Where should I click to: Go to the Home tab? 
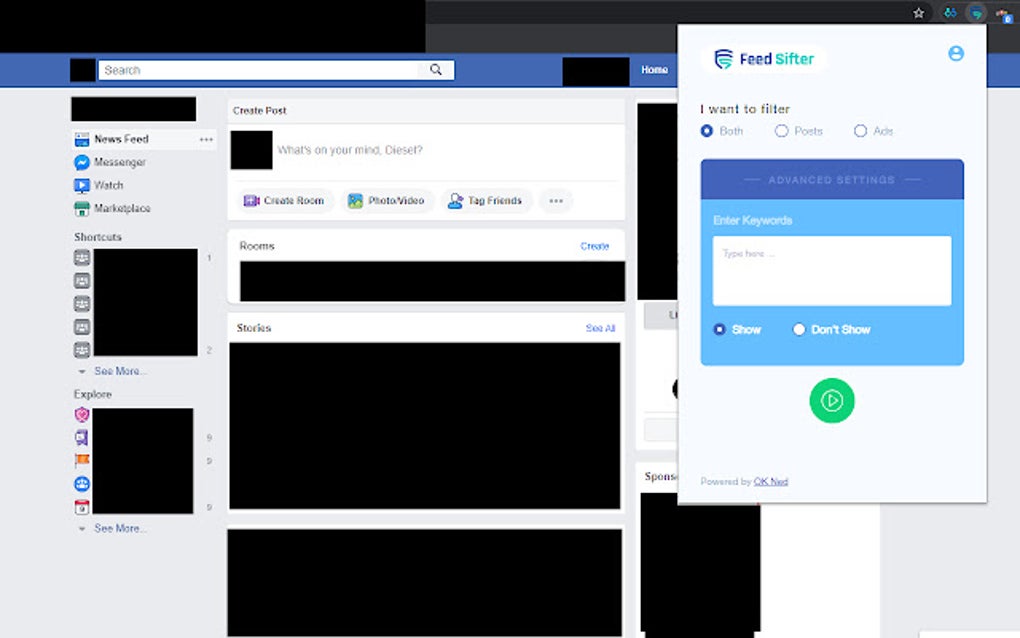[654, 70]
